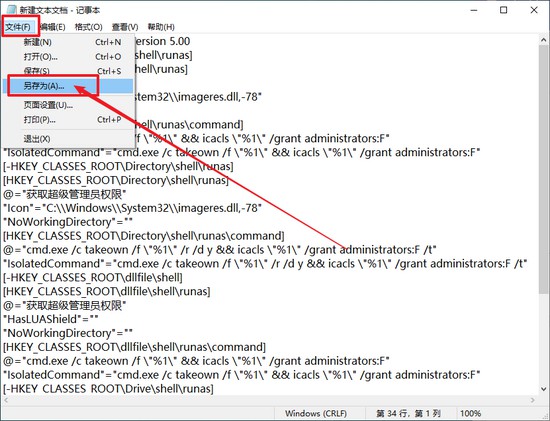The image size is (550, 421).
Task: Open the 格式(O) menu
Action: coord(88,27)
